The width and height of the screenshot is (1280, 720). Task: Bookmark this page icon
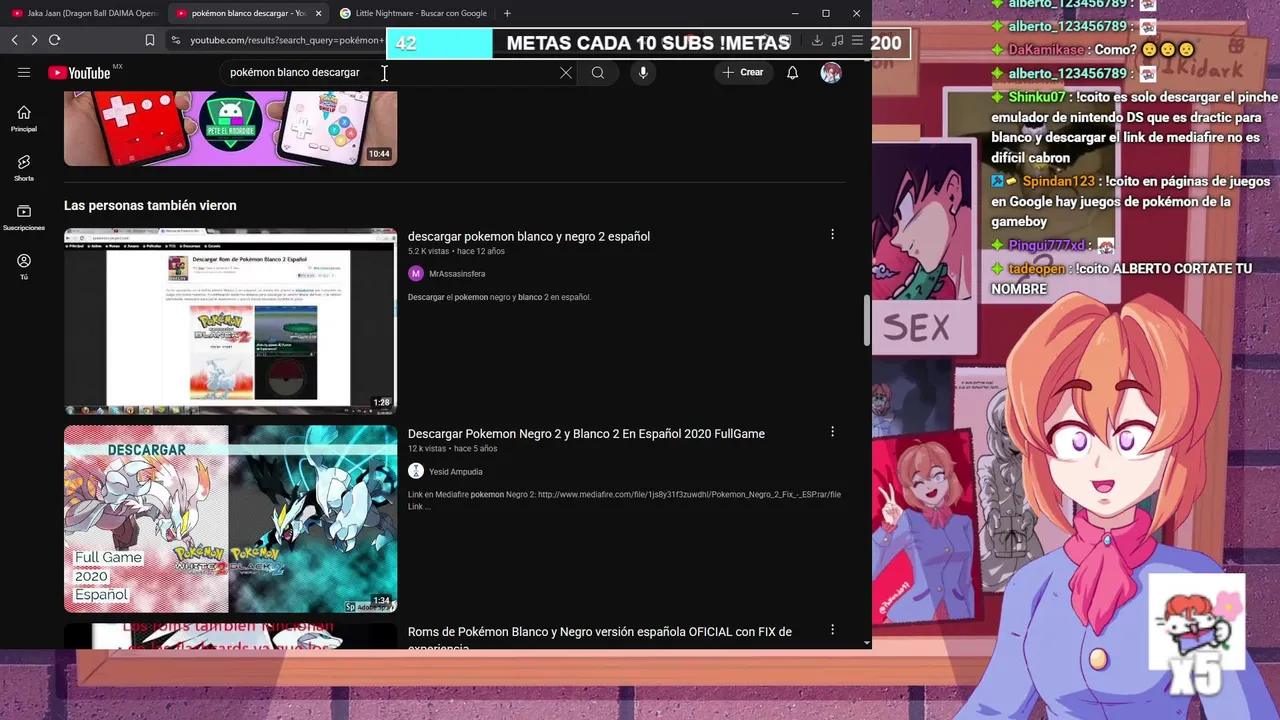150,40
